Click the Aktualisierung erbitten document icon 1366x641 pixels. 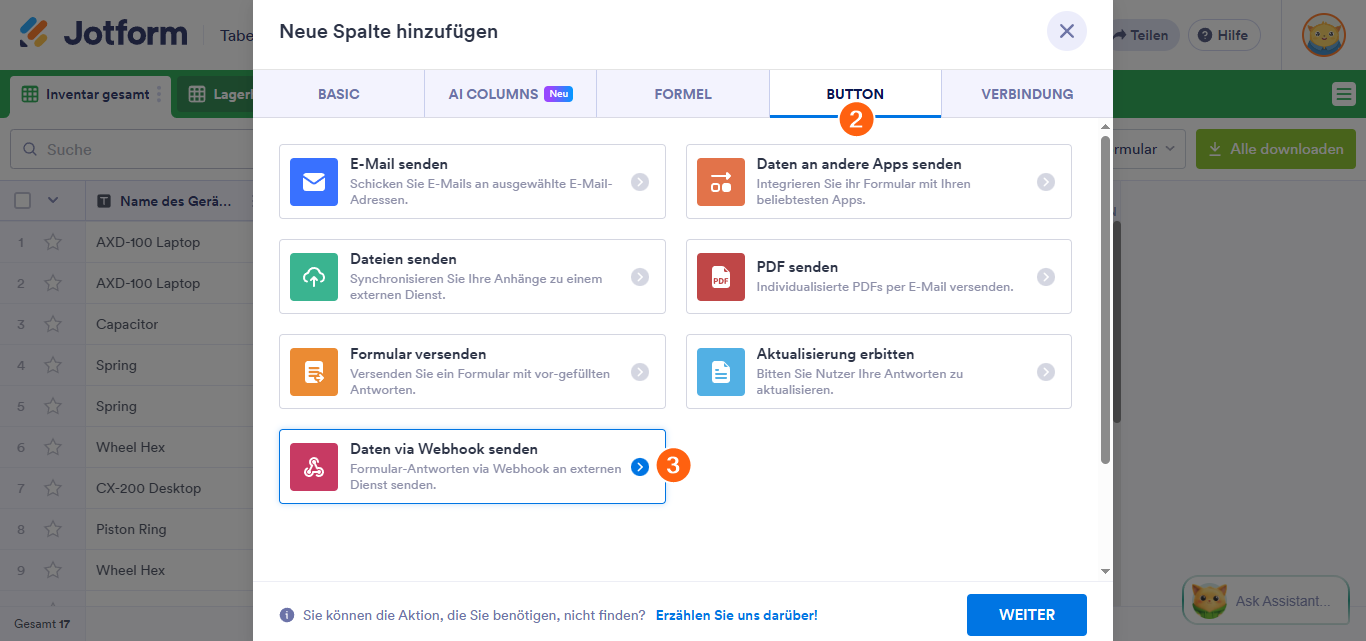(x=722, y=371)
